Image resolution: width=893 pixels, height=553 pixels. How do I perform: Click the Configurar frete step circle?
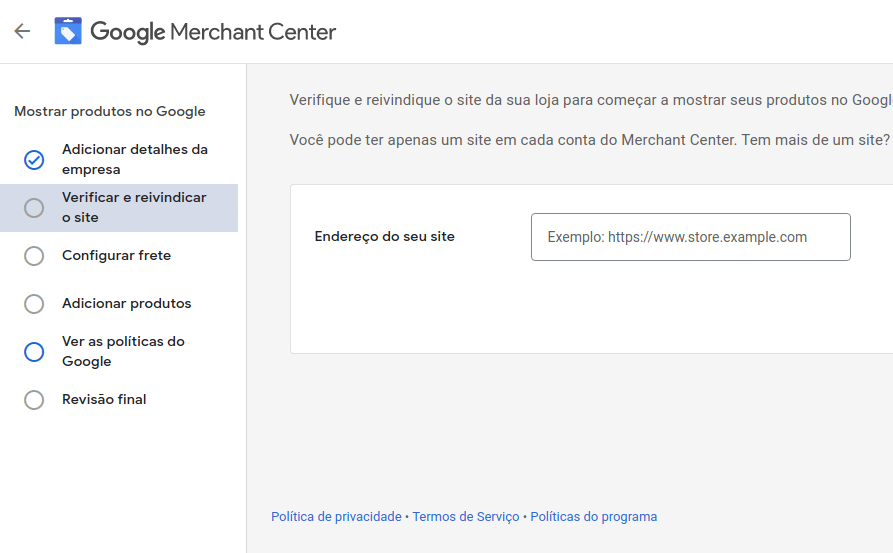click(34, 256)
